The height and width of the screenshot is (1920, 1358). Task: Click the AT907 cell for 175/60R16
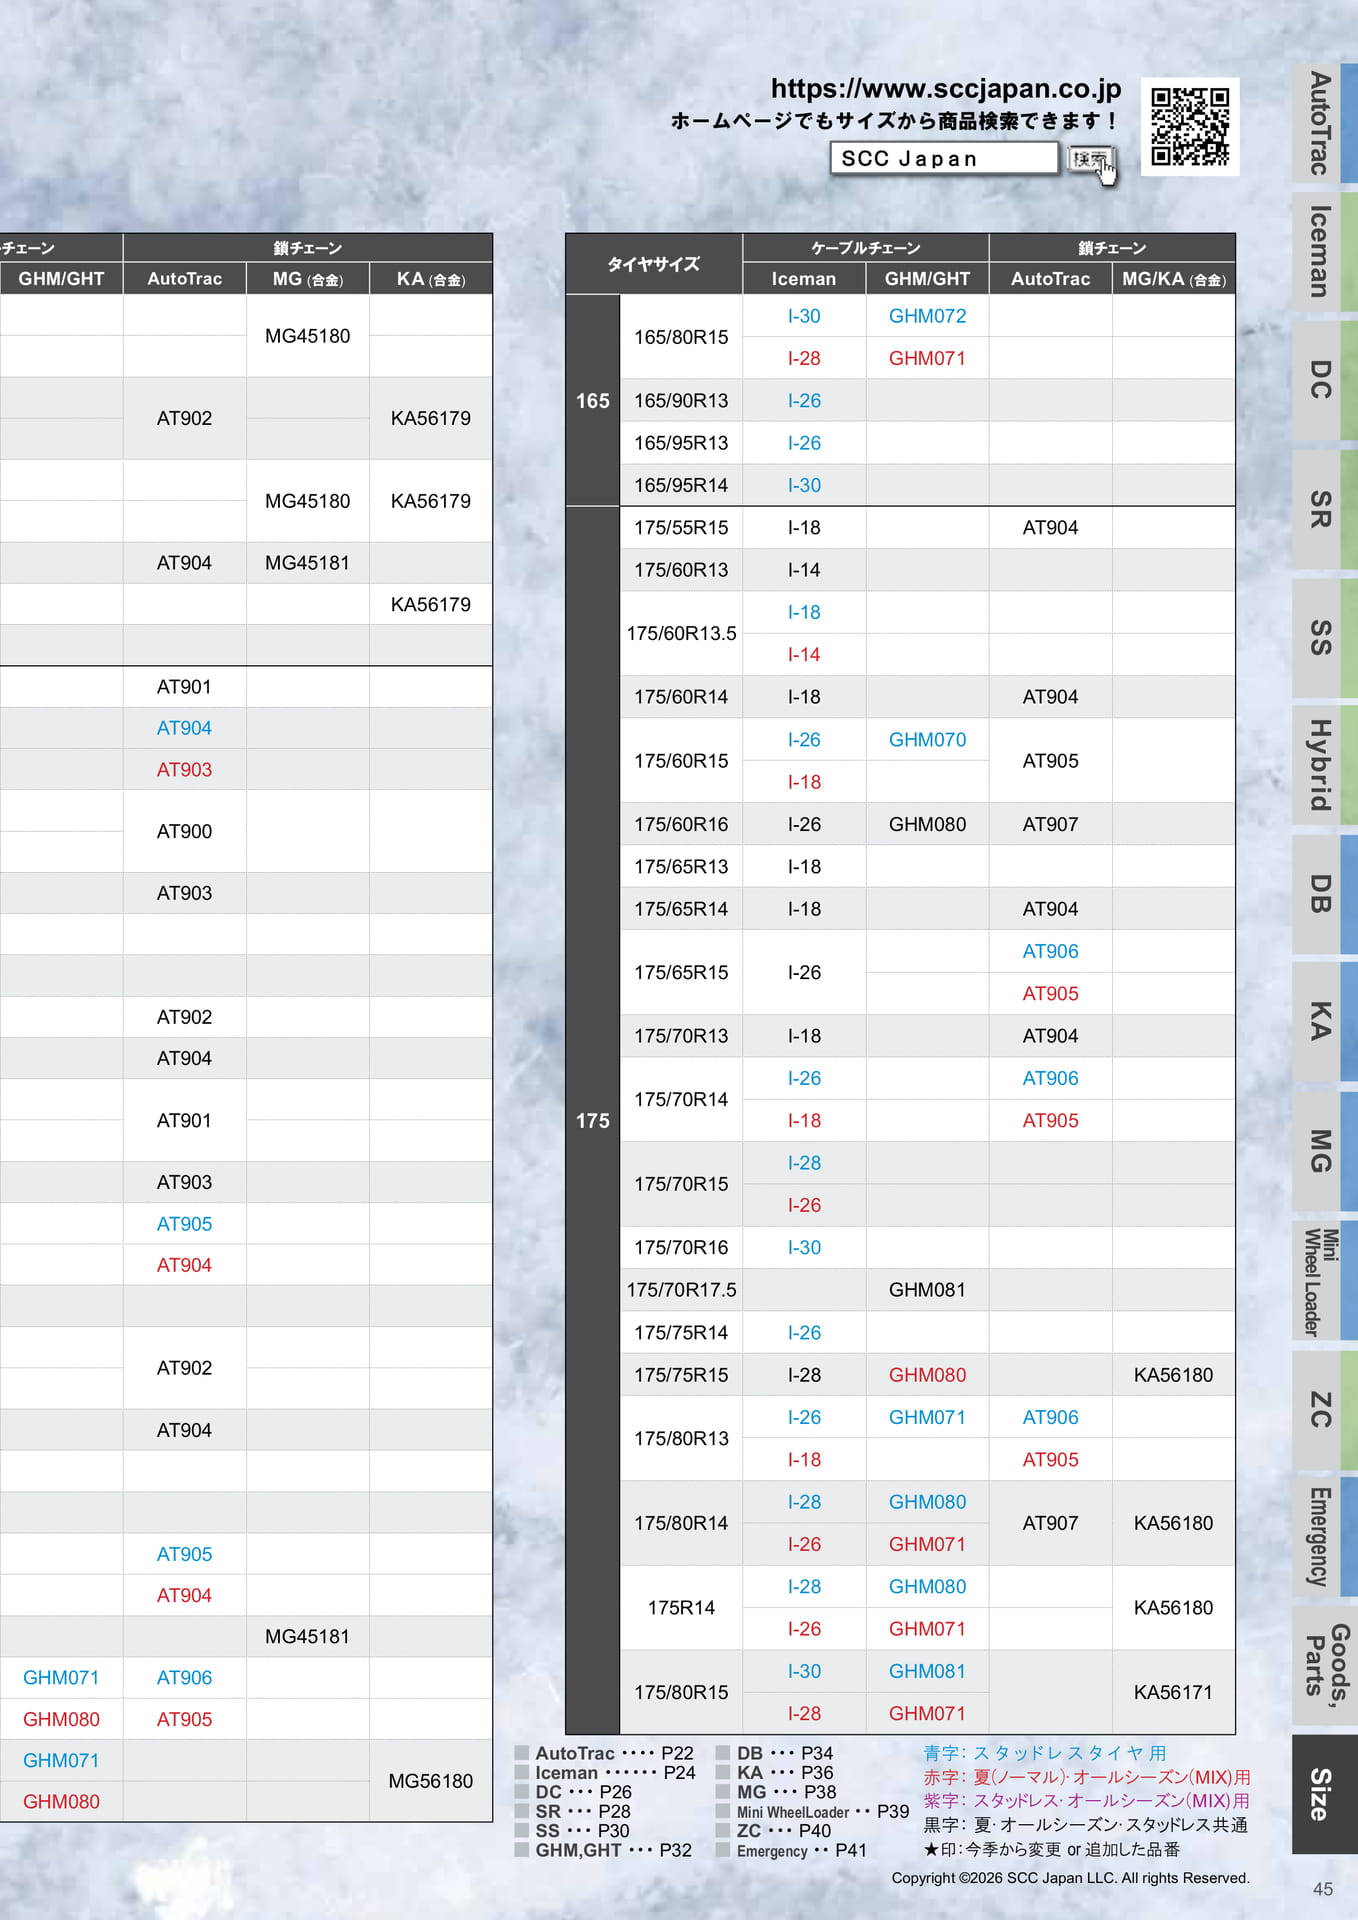point(1050,824)
